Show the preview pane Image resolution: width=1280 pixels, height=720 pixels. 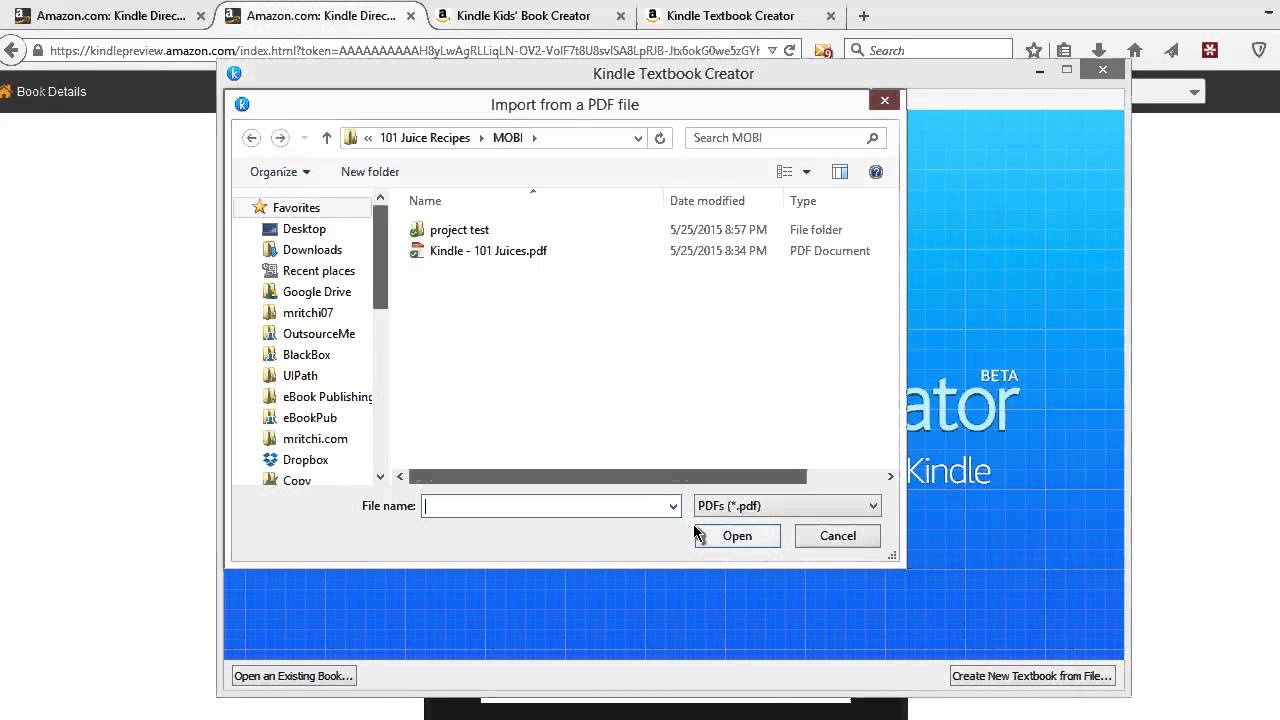click(x=840, y=172)
